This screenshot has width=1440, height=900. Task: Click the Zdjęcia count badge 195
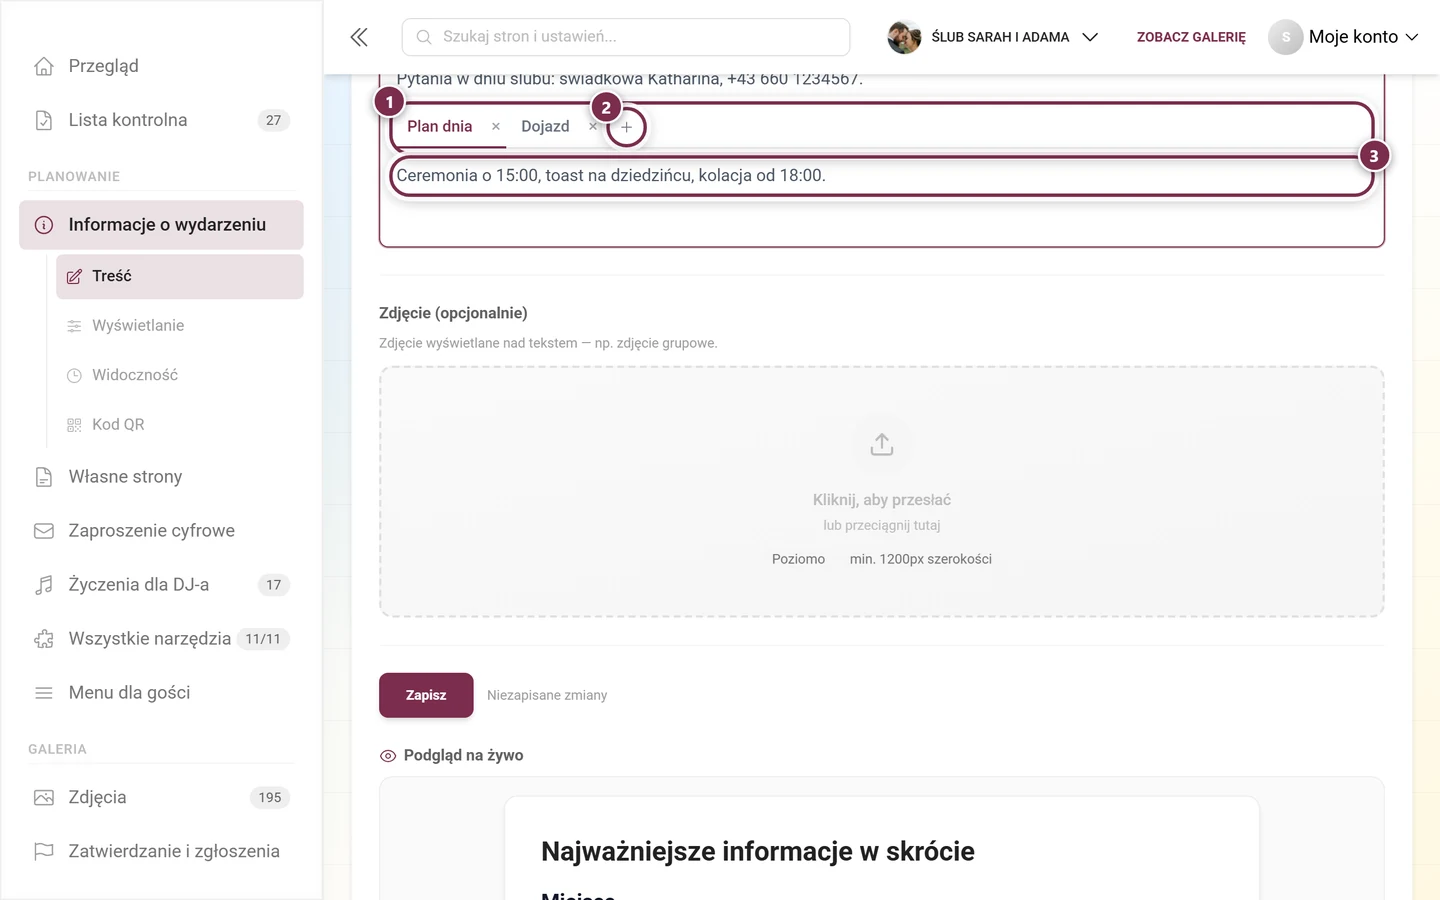point(270,798)
